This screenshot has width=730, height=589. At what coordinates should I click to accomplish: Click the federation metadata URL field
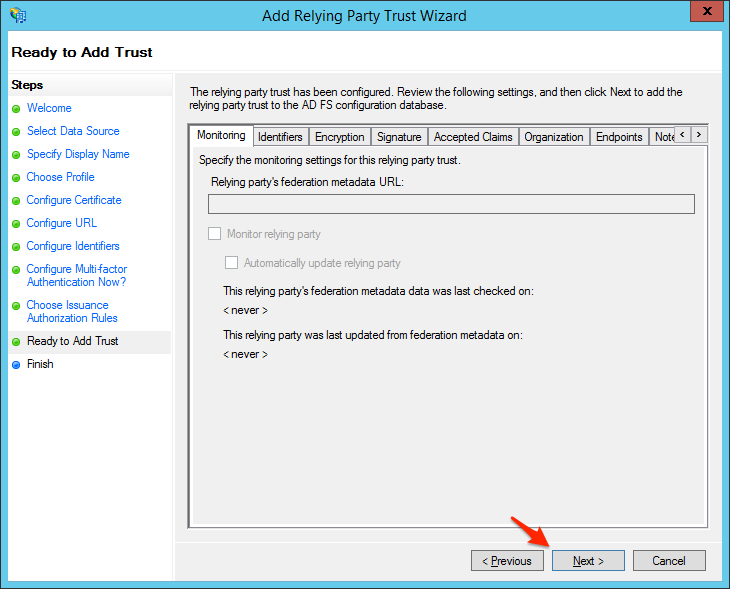pos(451,204)
